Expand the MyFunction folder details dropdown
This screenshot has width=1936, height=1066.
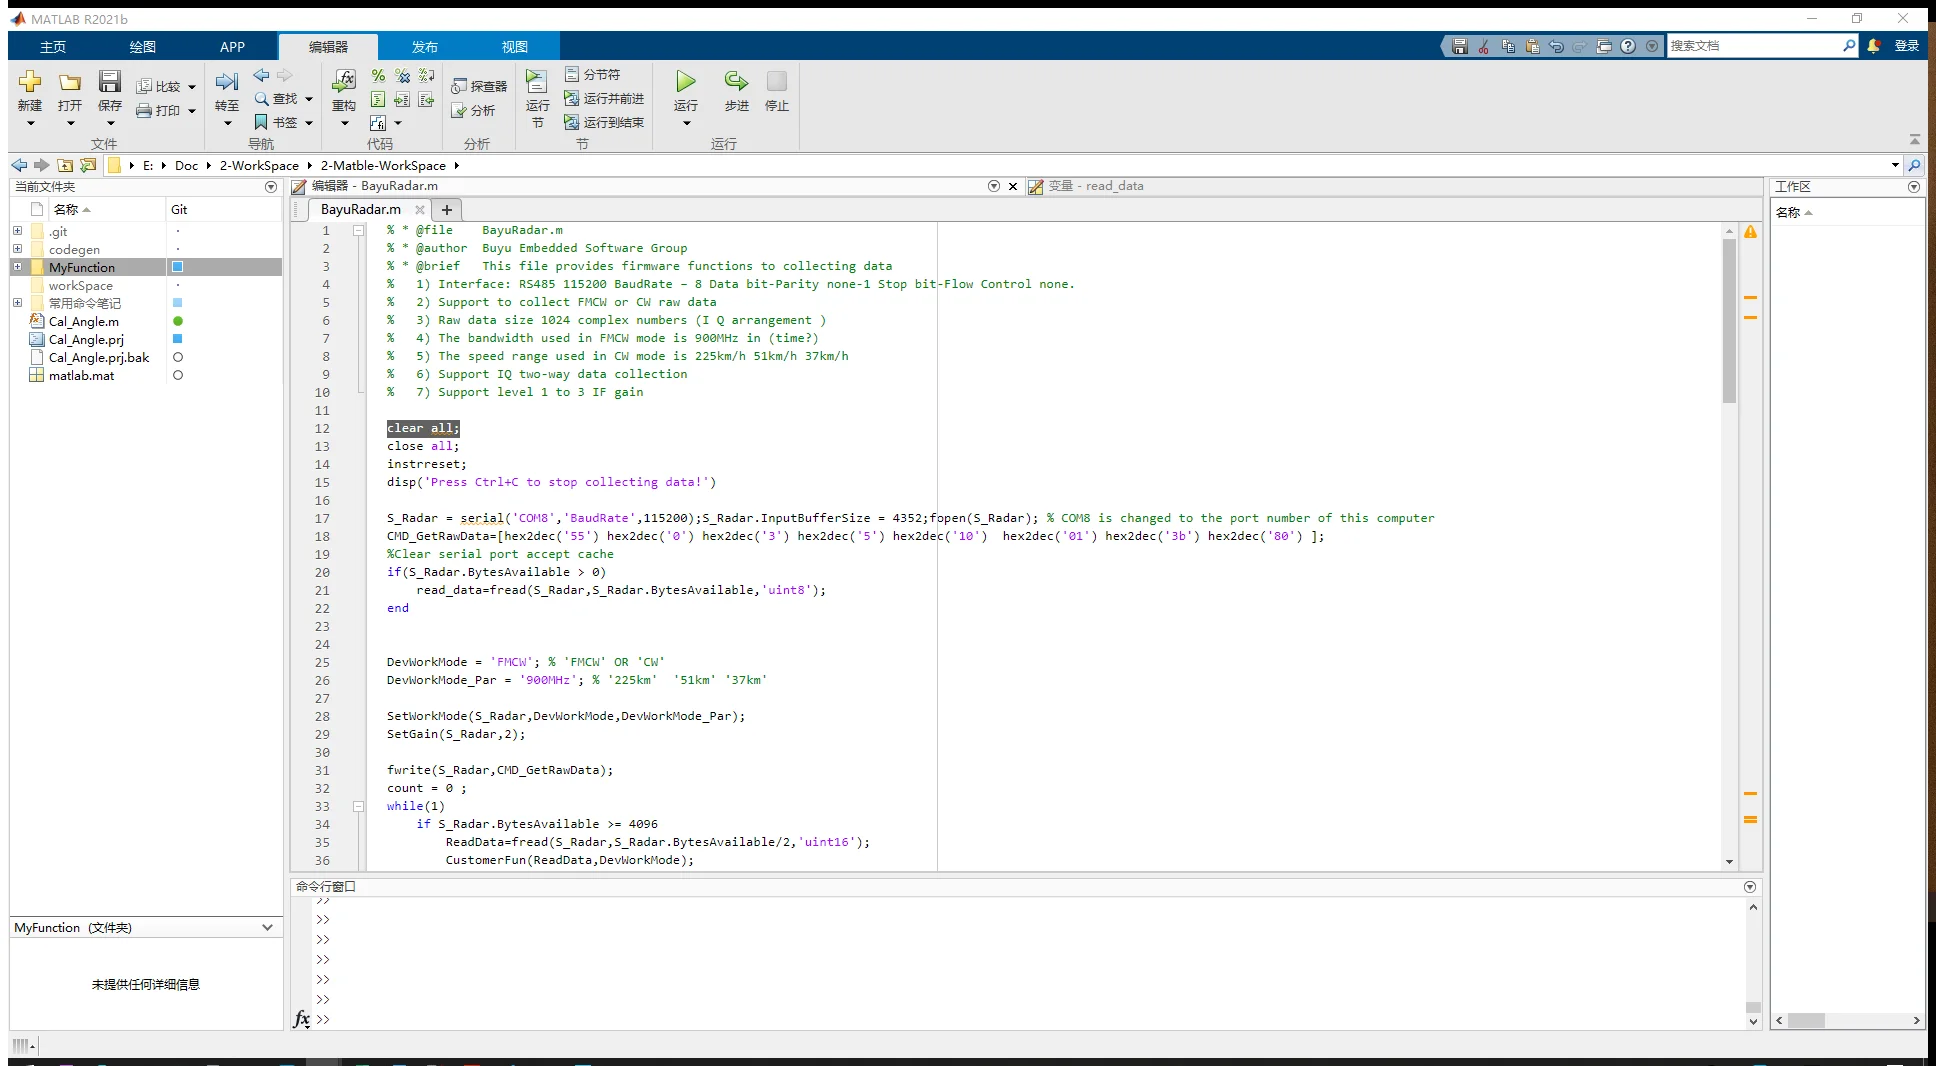tap(267, 928)
